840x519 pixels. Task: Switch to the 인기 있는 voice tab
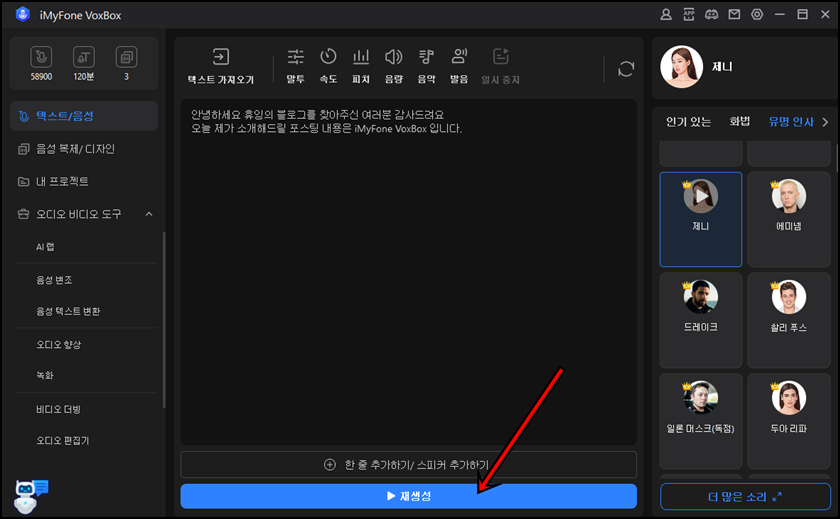(x=688, y=122)
